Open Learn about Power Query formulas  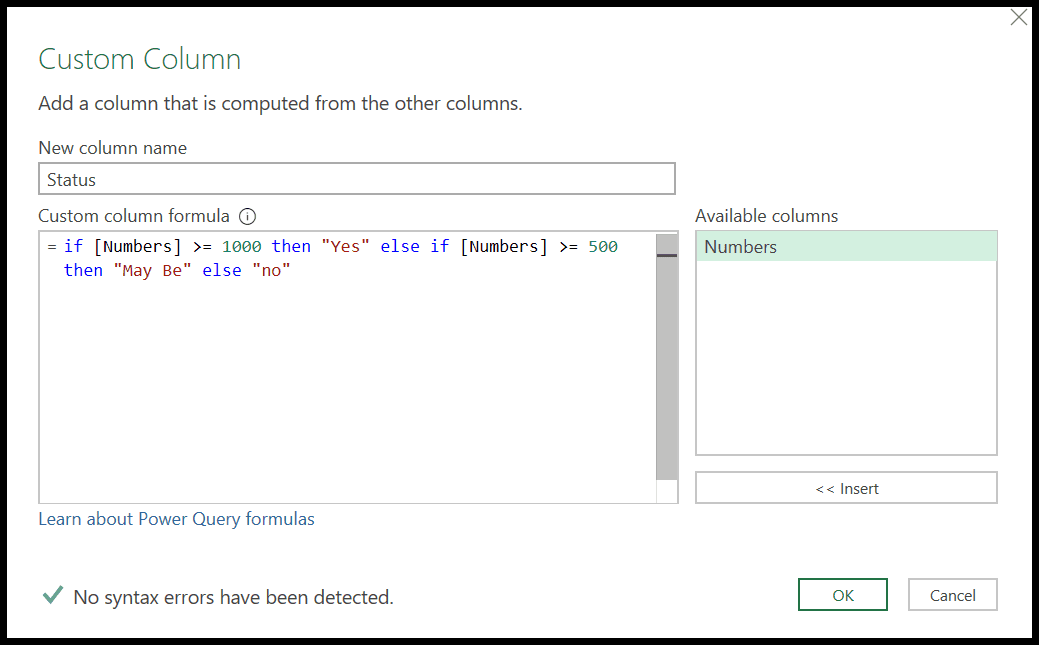[x=176, y=519]
